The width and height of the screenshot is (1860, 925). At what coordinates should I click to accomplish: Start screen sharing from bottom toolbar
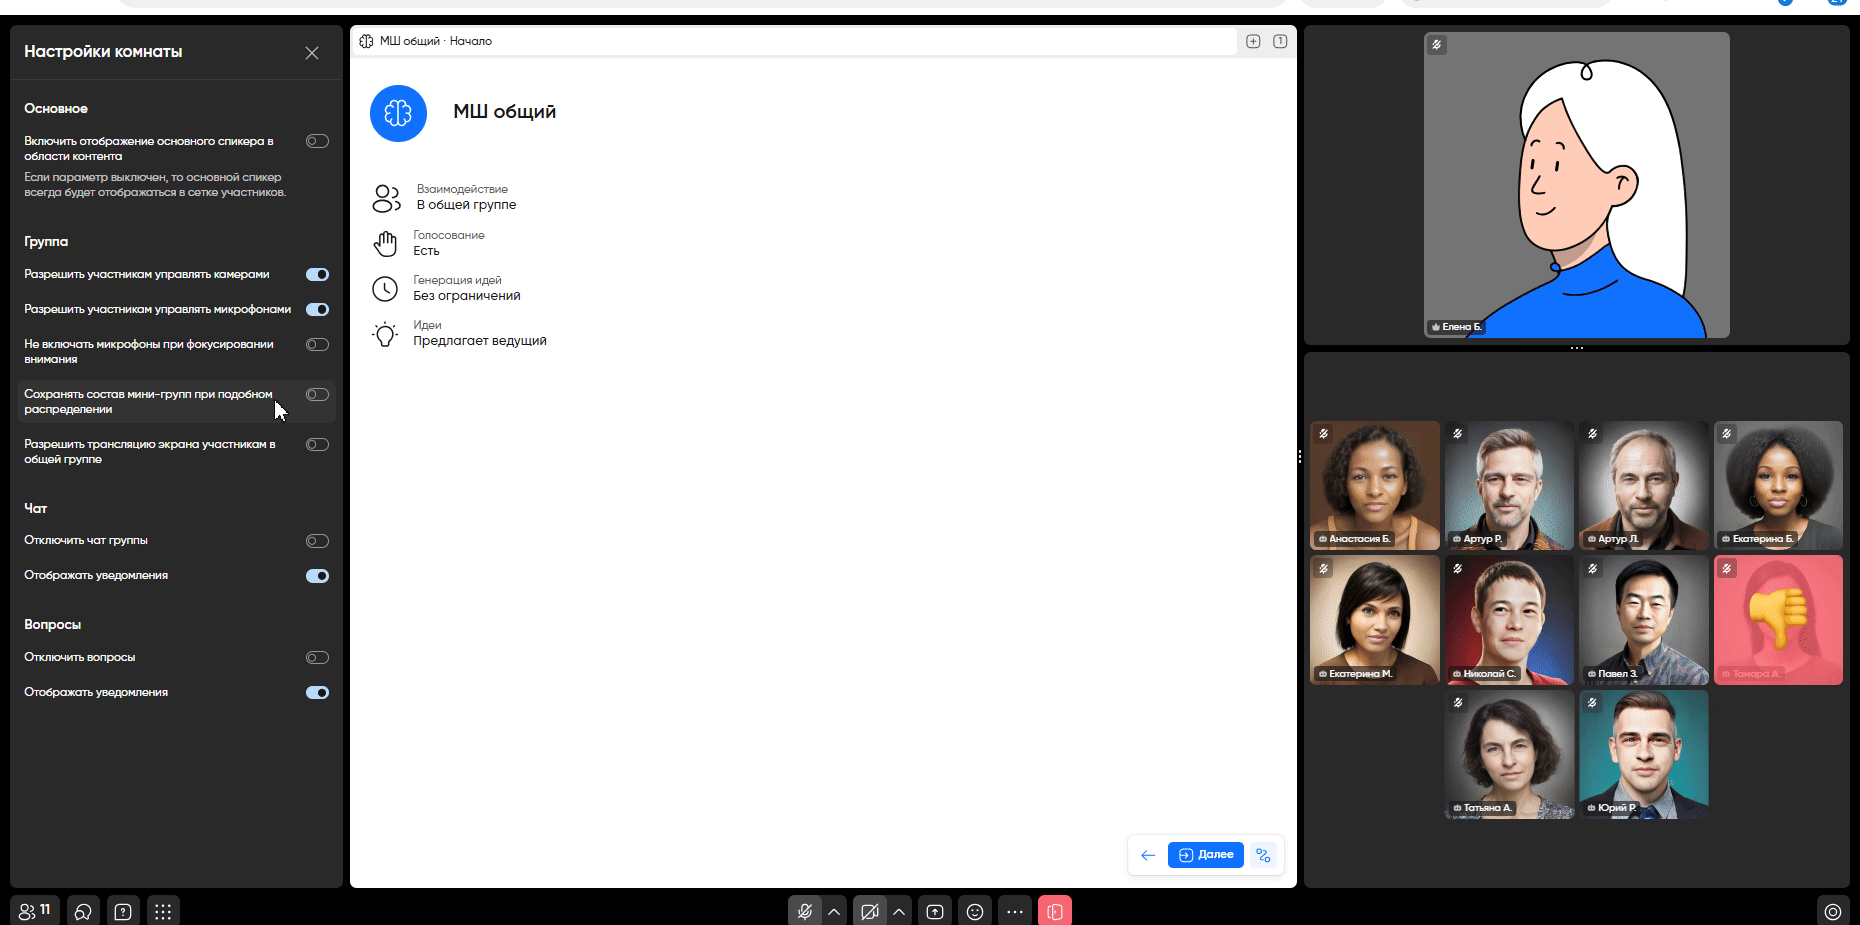935,911
